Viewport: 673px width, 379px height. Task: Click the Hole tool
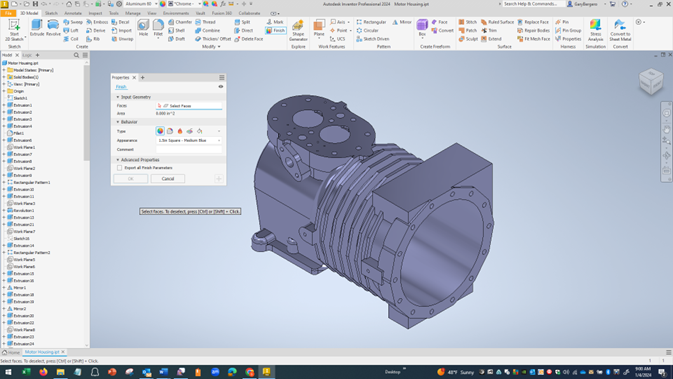pyautogui.click(x=143, y=27)
